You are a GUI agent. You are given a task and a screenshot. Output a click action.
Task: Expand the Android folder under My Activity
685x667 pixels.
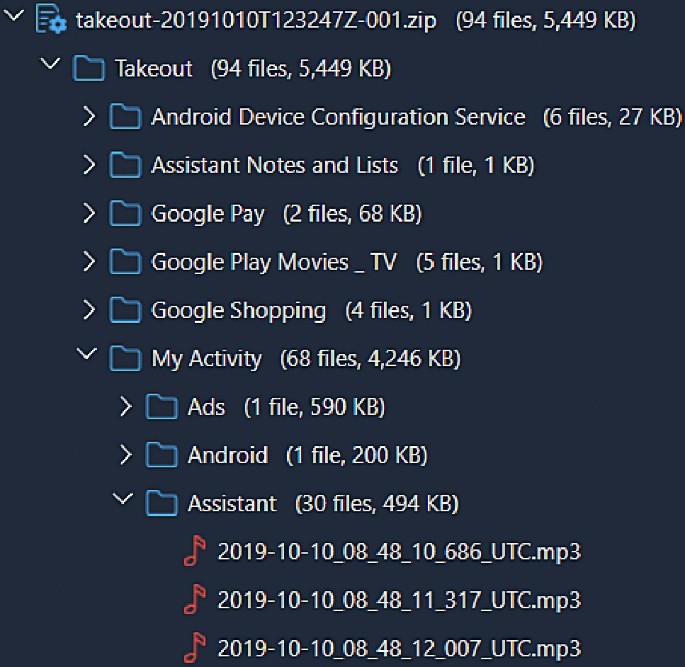tap(125, 456)
